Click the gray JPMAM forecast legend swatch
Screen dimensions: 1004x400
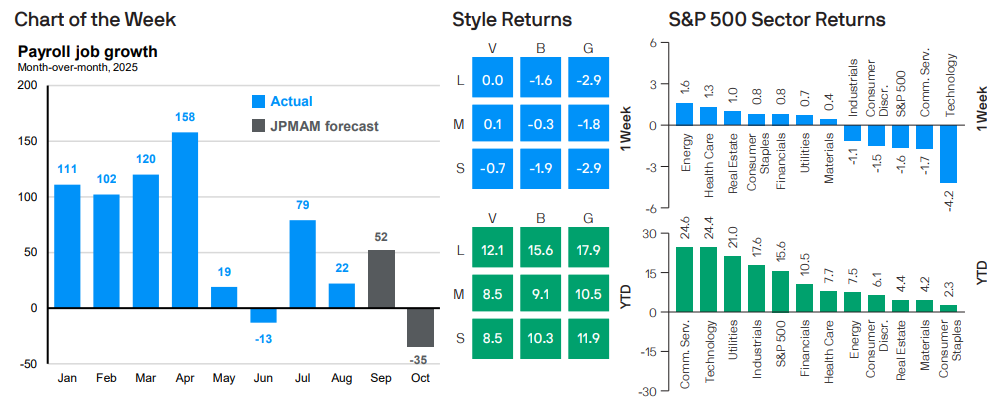coord(257,126)
